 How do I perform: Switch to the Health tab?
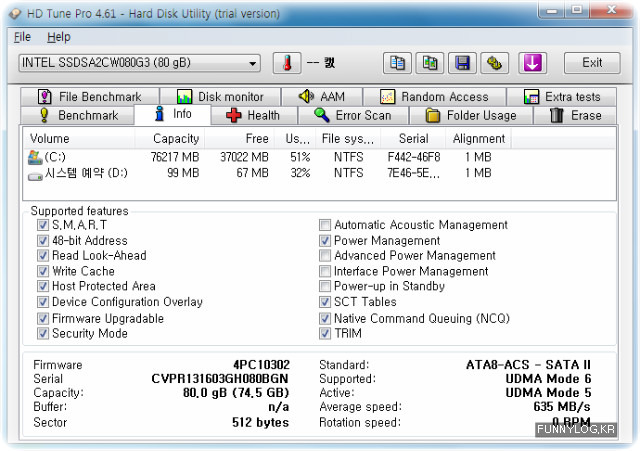coord(253,116)
